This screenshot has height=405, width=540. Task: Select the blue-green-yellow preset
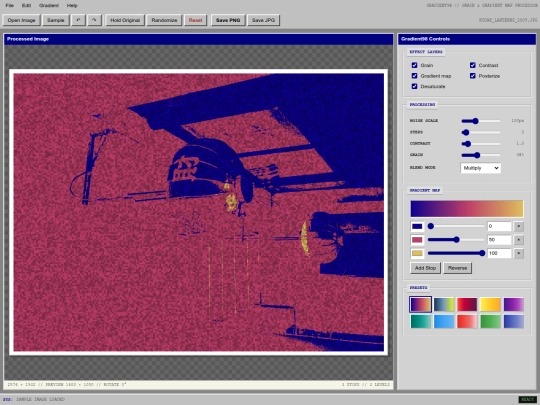pyautogui.click(x=444, y=304)
